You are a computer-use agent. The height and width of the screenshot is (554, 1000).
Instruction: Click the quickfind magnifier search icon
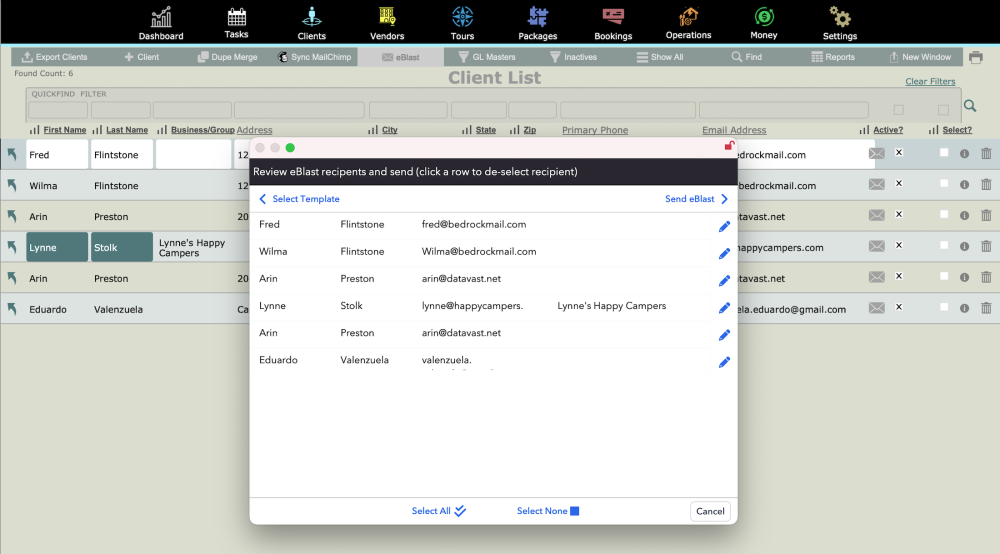click(970, 106)
